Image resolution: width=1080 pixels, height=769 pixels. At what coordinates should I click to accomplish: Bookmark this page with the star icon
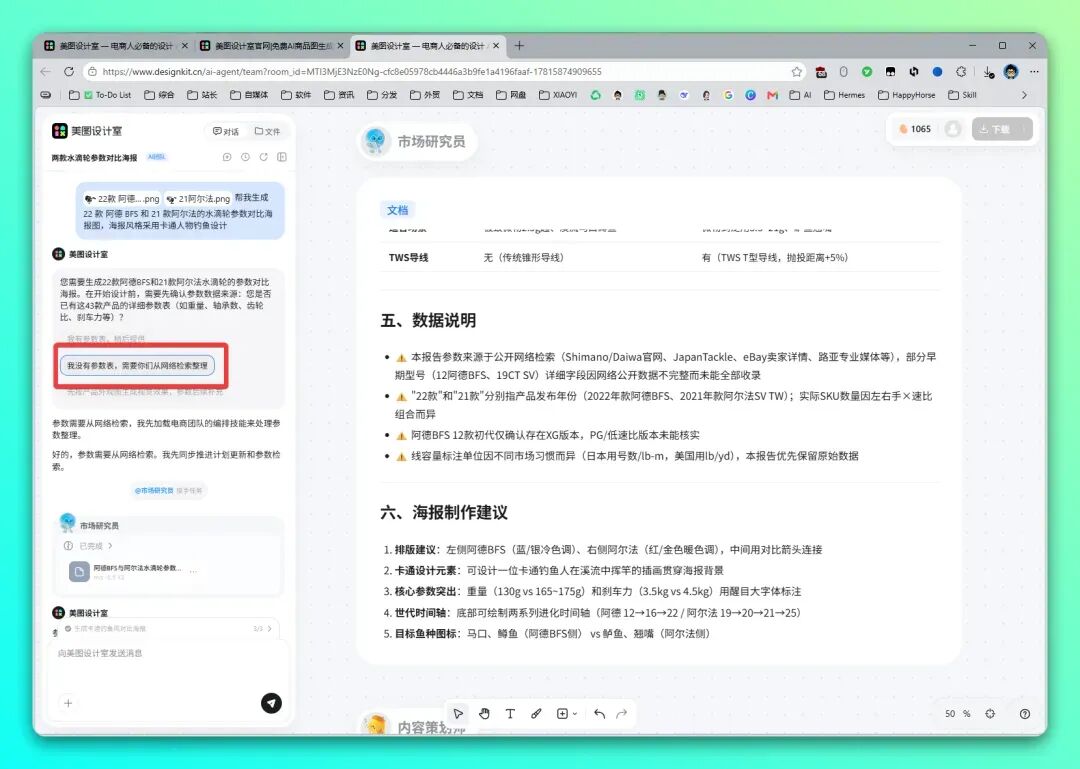click(x=797, y=72)
